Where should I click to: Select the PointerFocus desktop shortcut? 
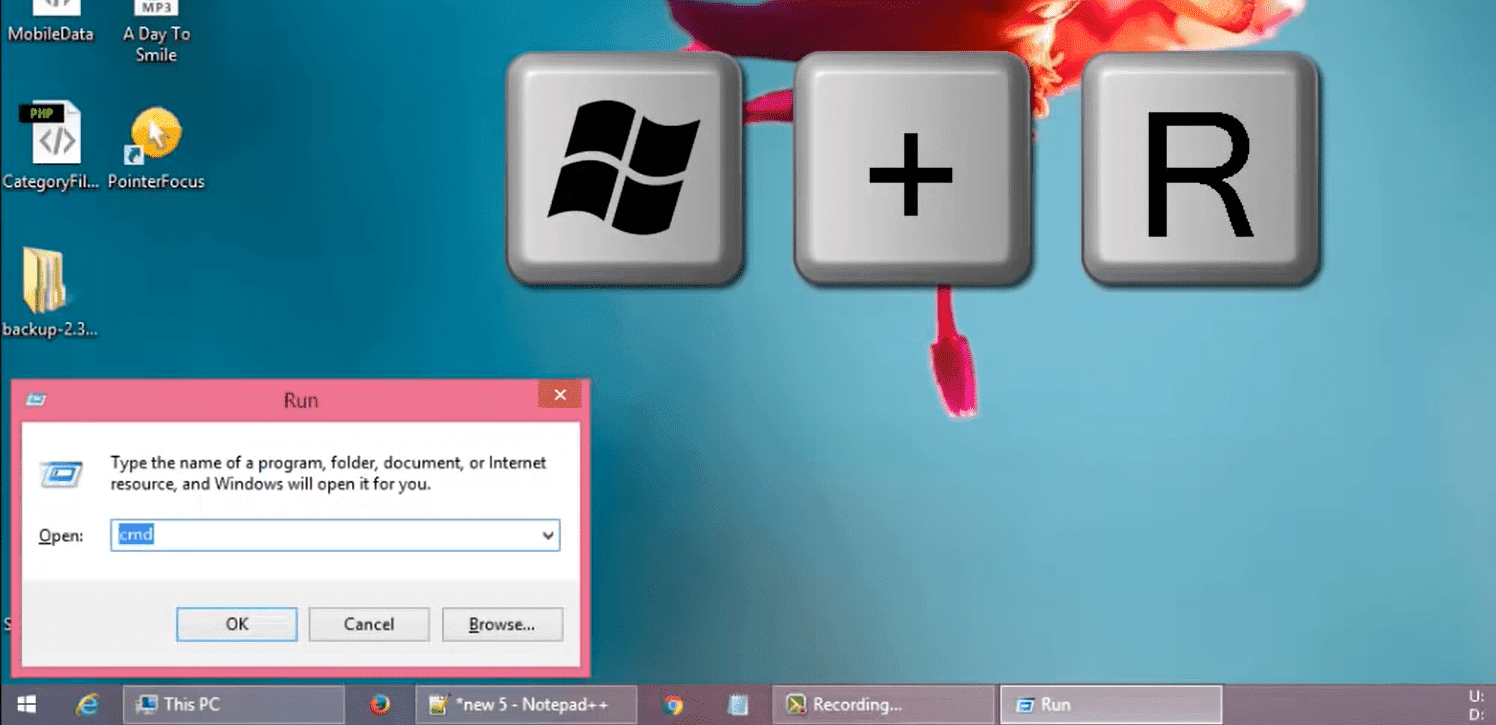click(156, 148)
